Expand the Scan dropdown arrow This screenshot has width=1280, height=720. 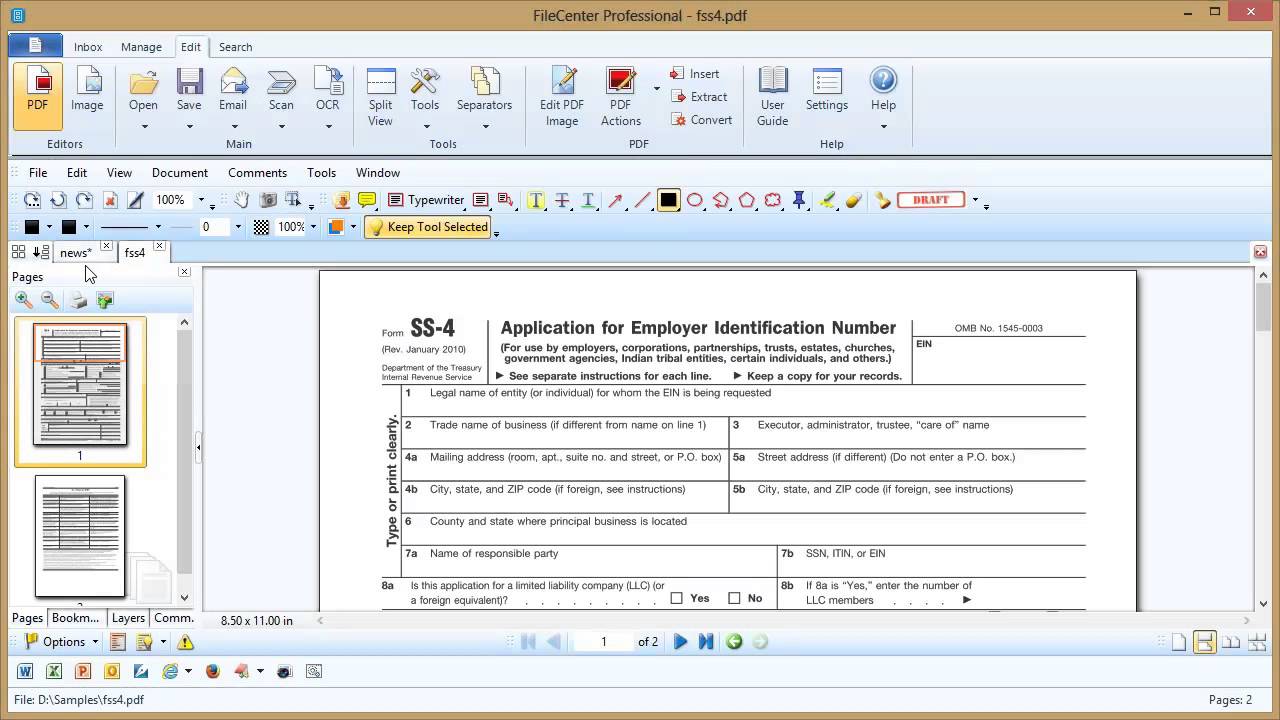tap(281, 127)
